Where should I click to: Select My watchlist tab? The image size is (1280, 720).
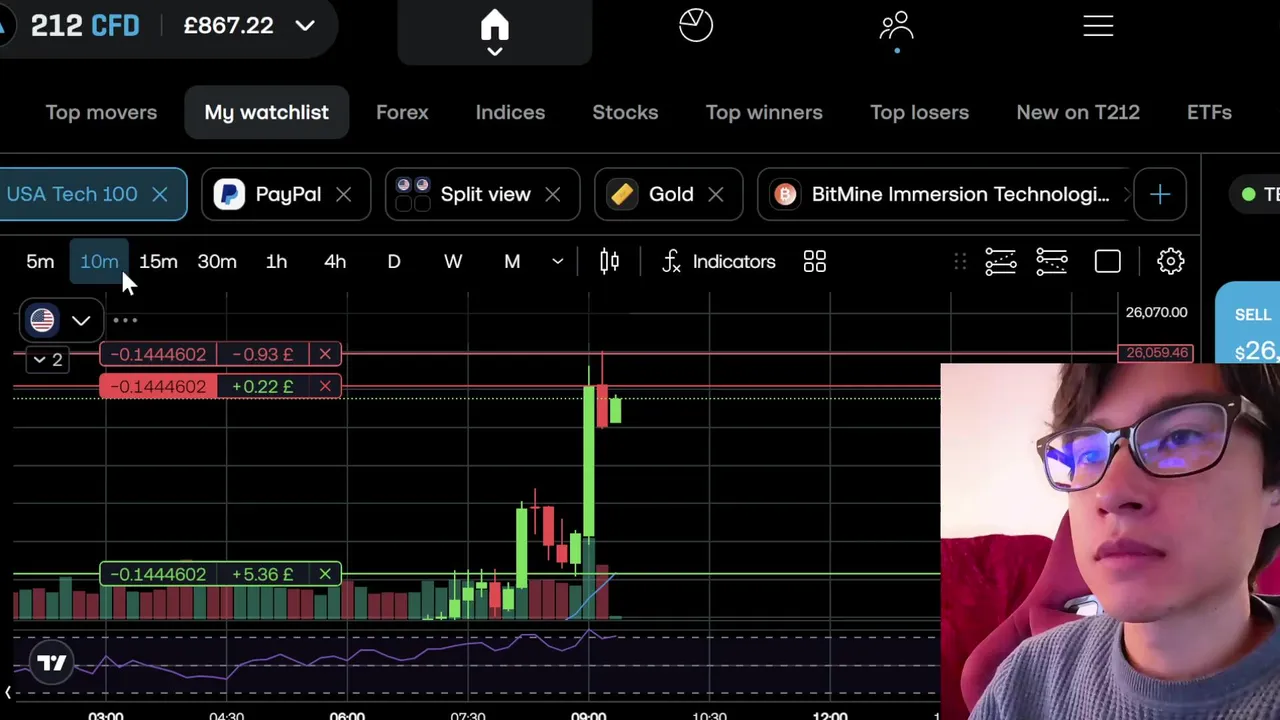(x=266, y=112)
